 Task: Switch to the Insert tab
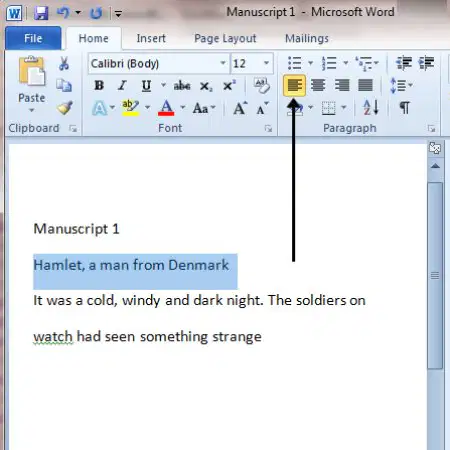151,38
